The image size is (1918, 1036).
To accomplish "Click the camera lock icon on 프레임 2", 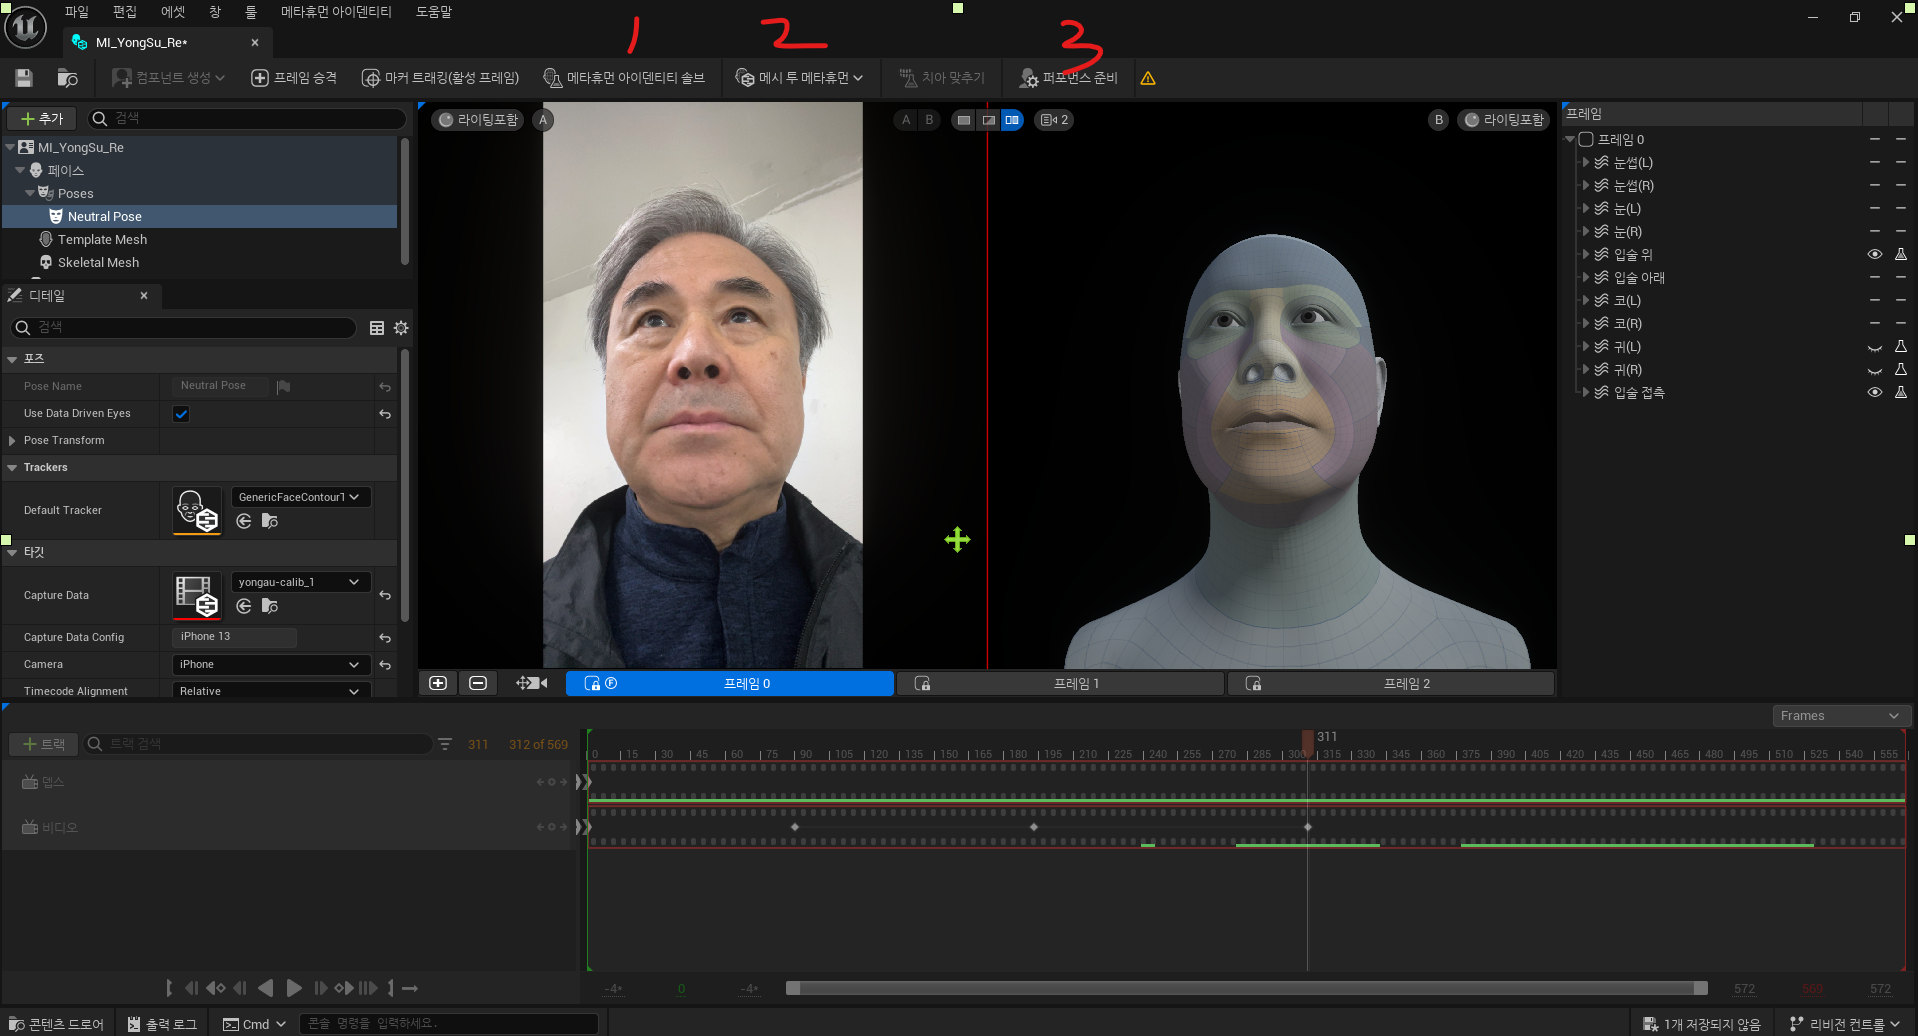I will 1253,684.
